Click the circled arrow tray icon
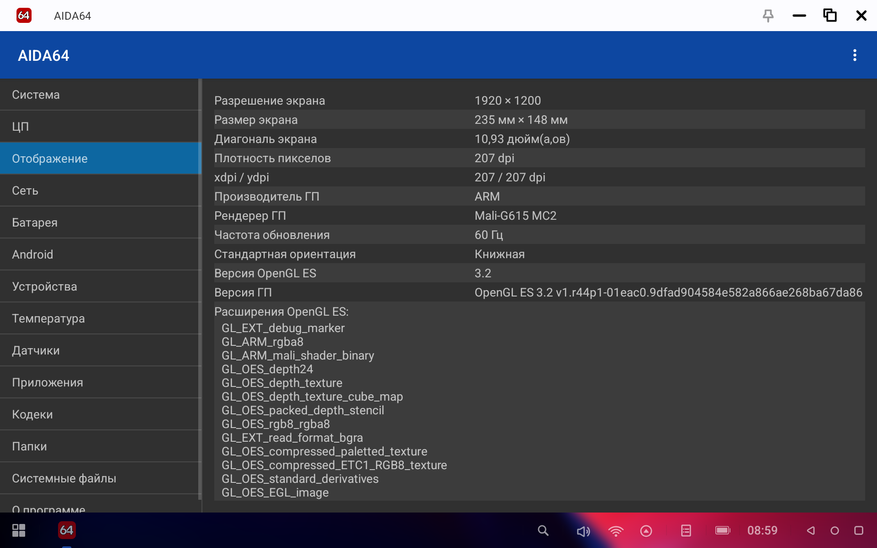 (x=646, y=531)
